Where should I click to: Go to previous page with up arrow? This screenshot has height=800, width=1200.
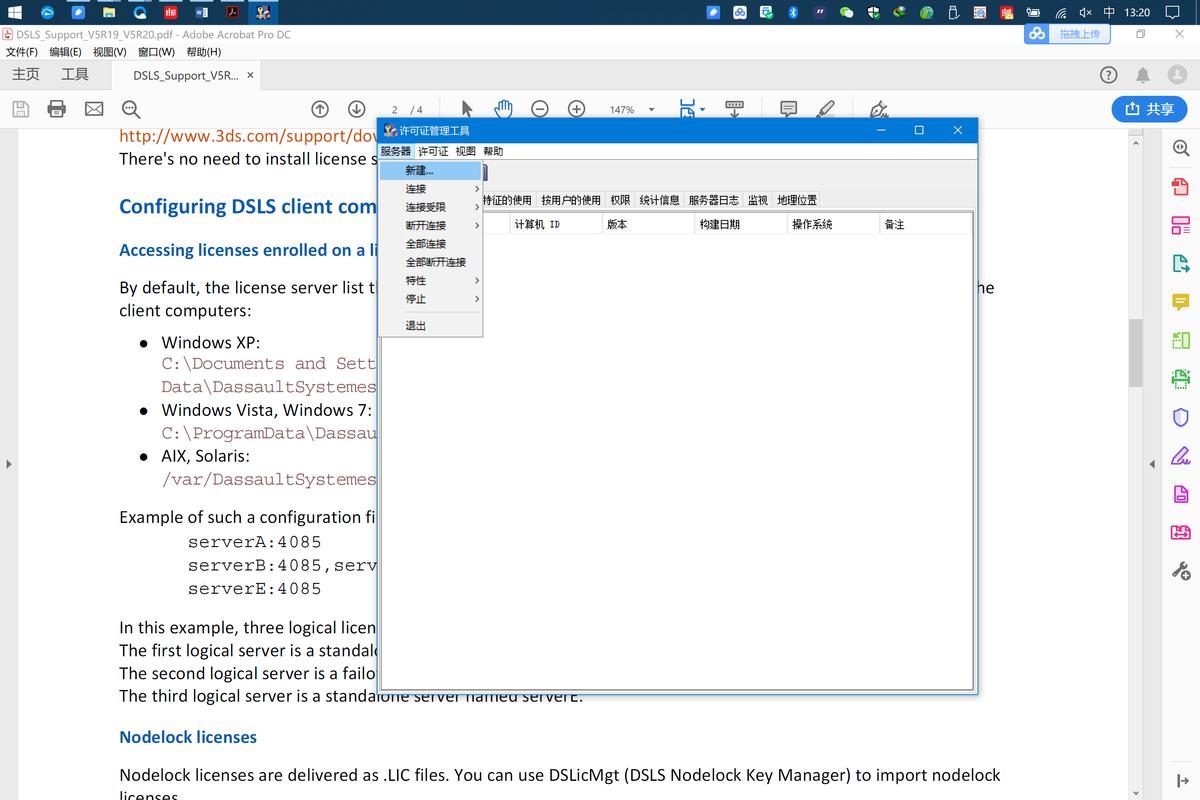320,109
